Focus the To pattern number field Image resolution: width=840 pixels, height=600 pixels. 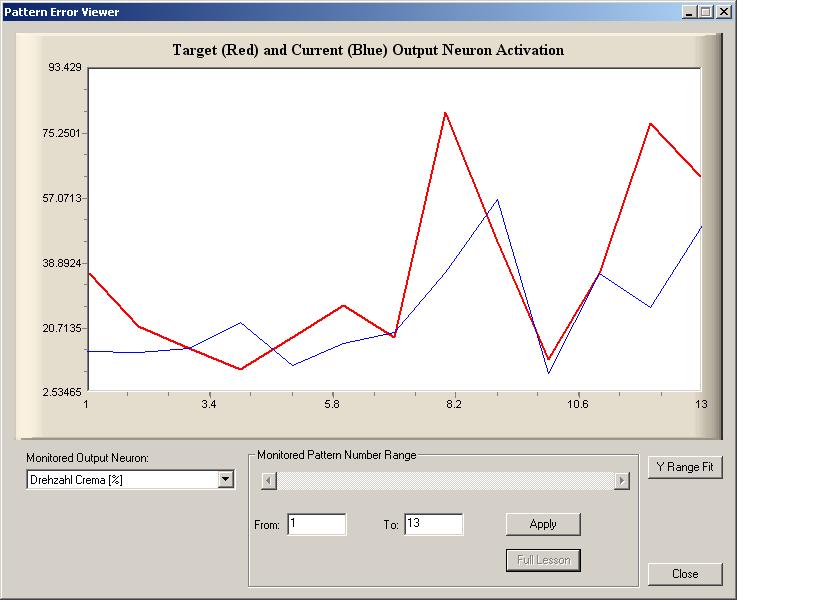pos(433,524)
